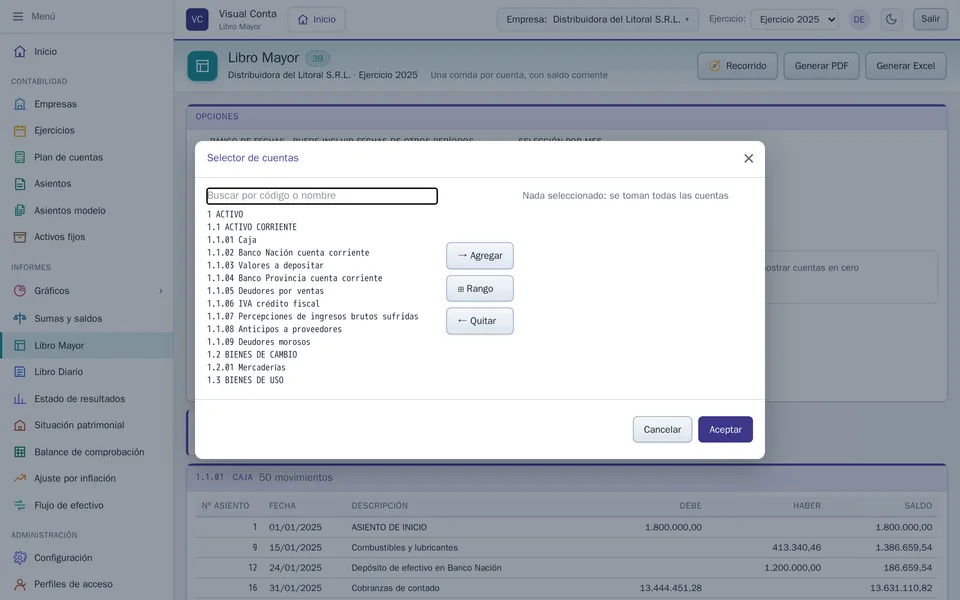Viewport: 960px width, 600px height.
Task: Click the Situación patrimonial icon
Action: click(x=20, y=425)
